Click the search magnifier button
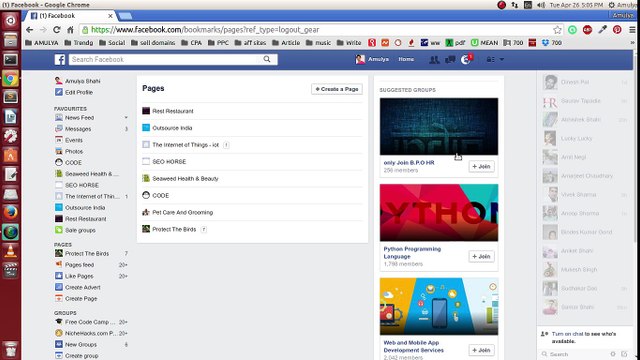The image size is (640, 360). point(267,59)
